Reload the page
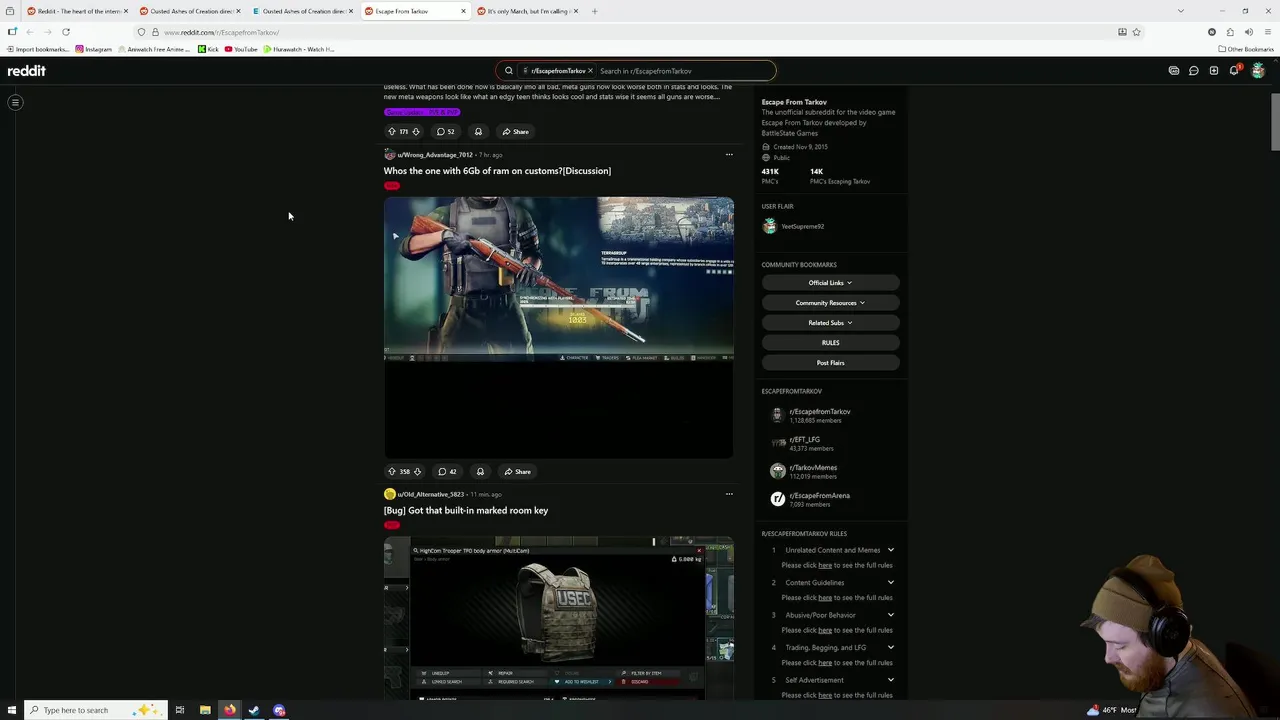Viewport: 1280px width, 720px height. click(66, 32)
